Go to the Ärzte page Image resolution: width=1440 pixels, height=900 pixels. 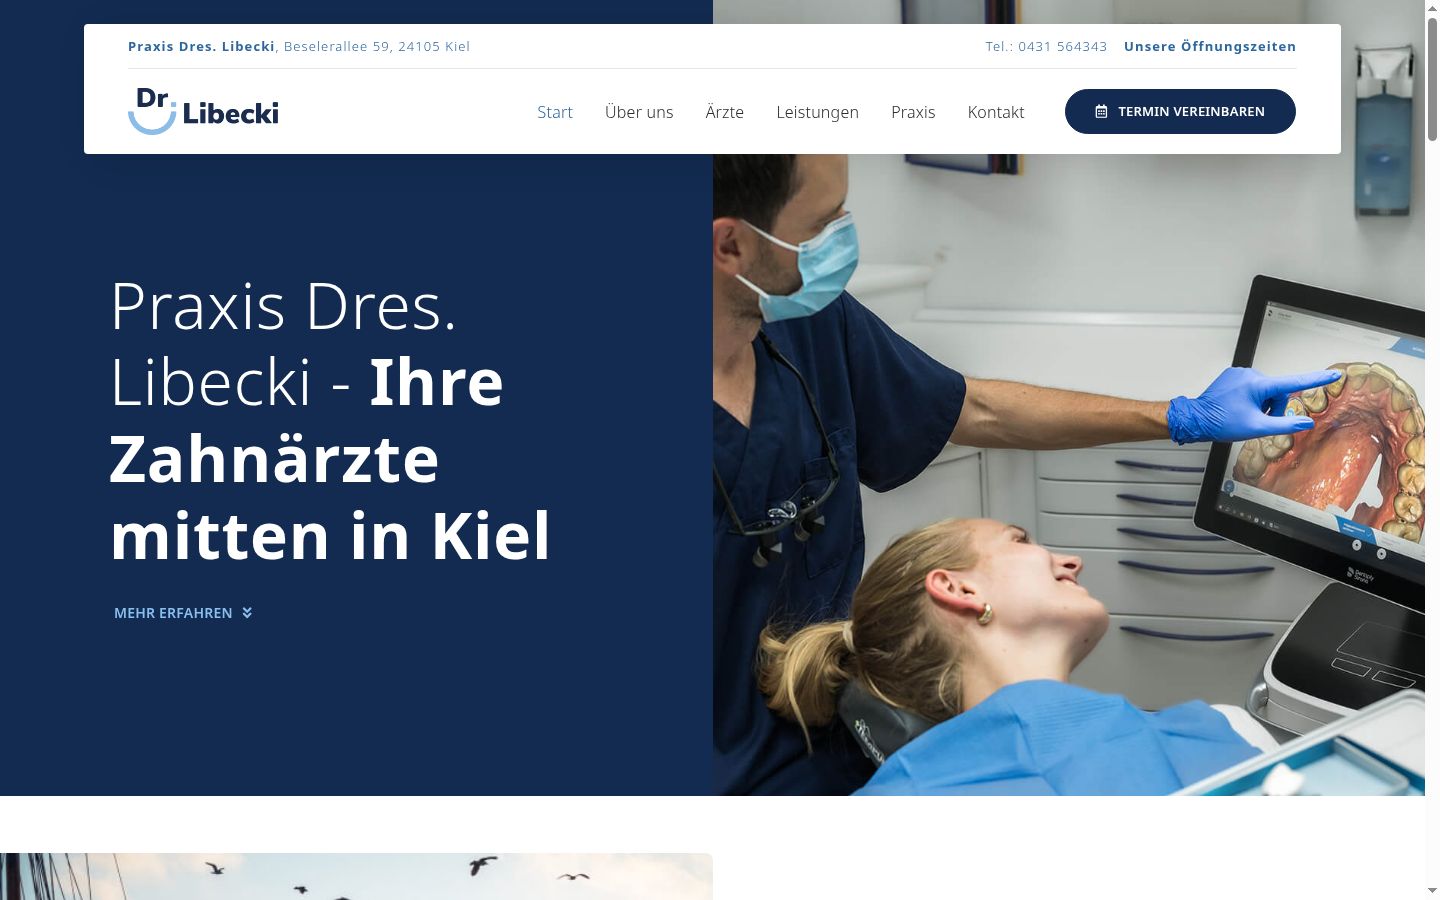pos(725,112)
